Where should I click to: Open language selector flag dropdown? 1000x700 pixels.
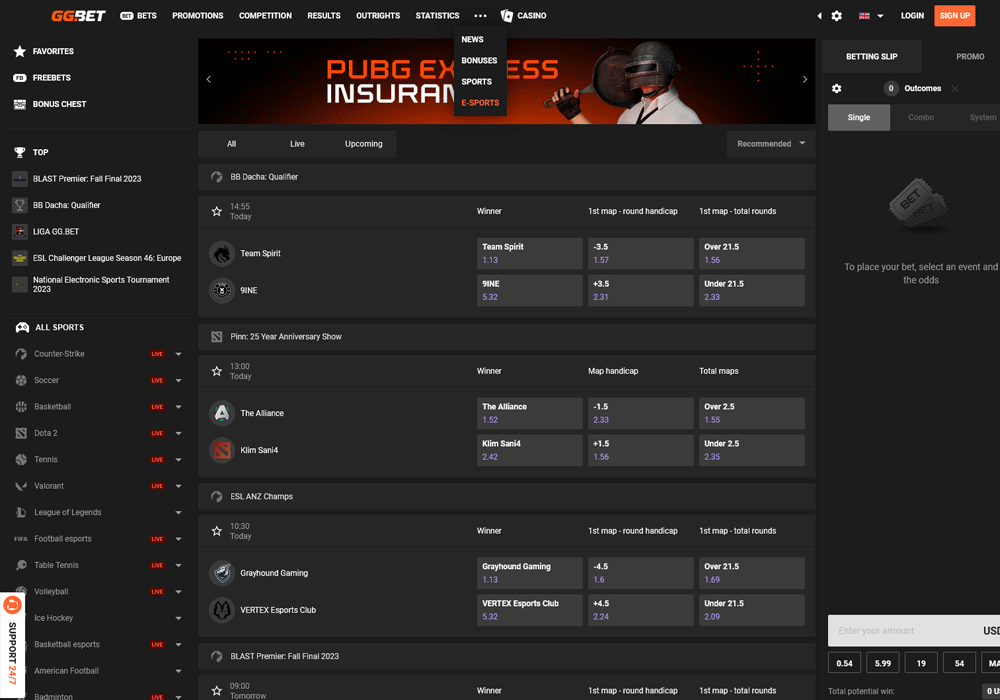pyautogui.click(x=871, y=16)
